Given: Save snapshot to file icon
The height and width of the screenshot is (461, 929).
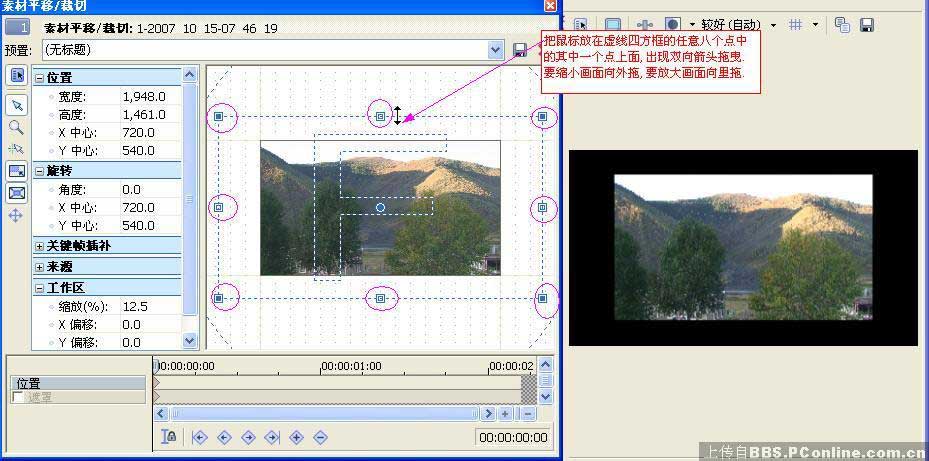Looking at the screenshot, I should [867, 24].
